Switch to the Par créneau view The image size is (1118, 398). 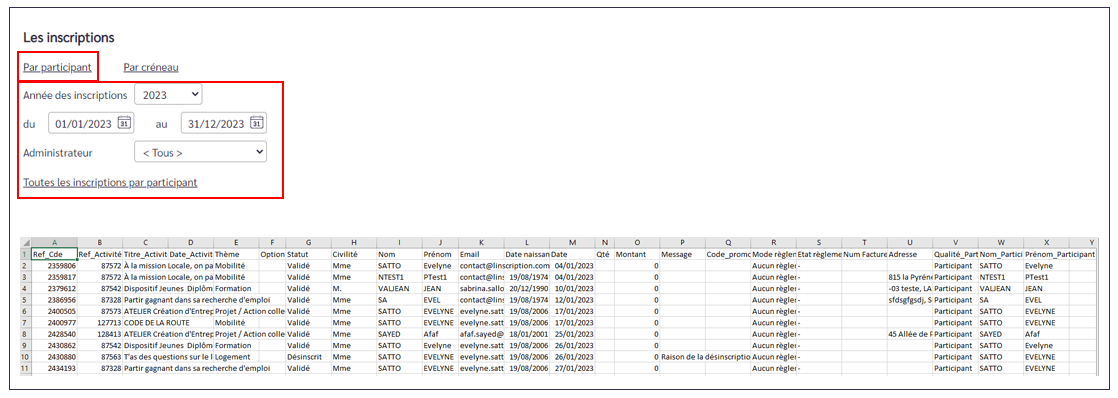(x=151, y=68)
